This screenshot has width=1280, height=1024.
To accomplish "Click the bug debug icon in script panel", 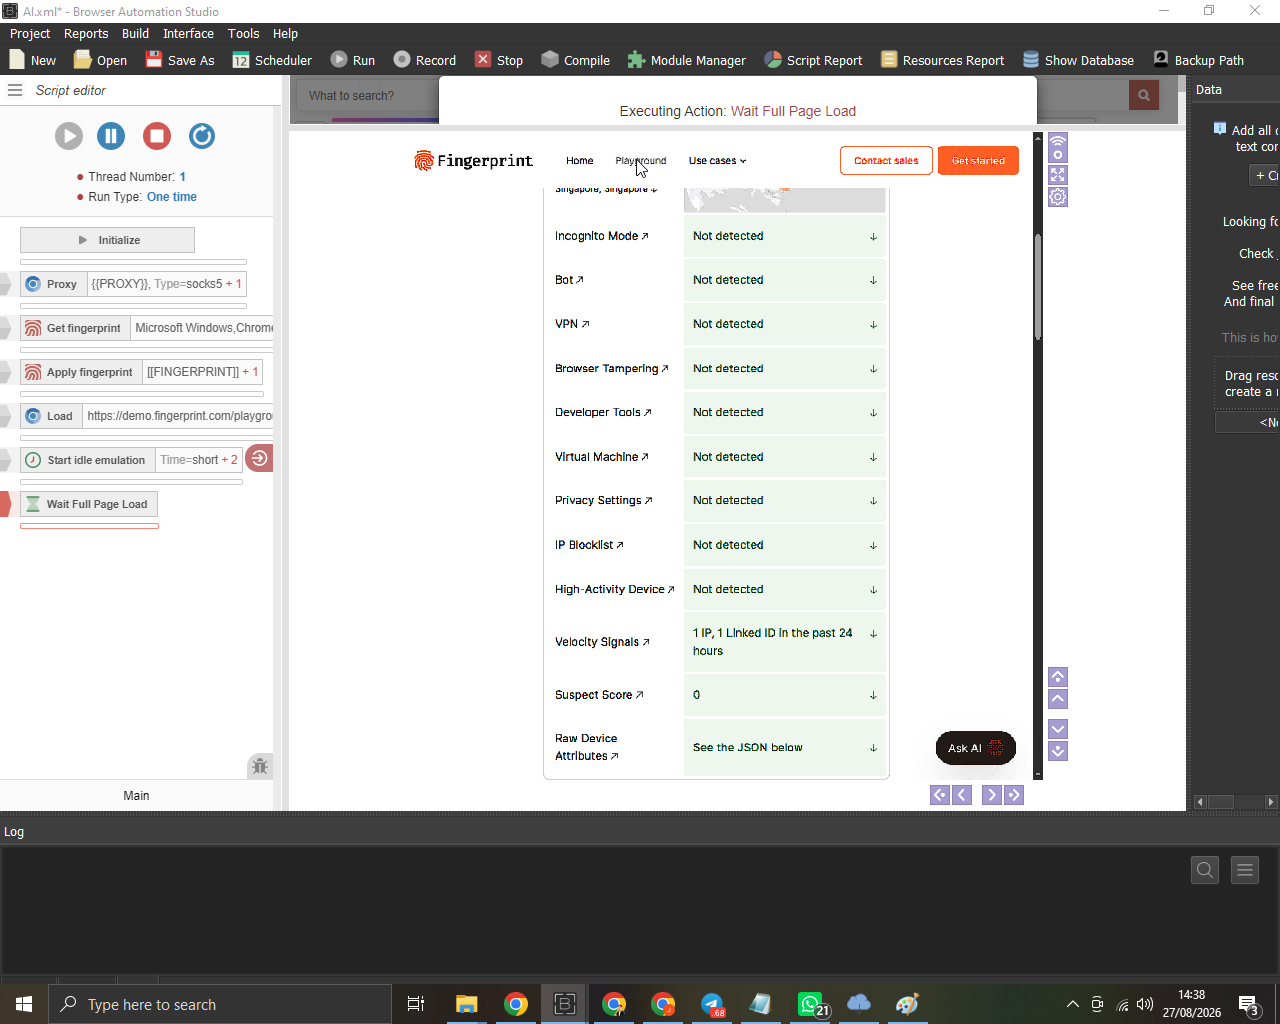I will pyautogui.click(x=260, y=767).
